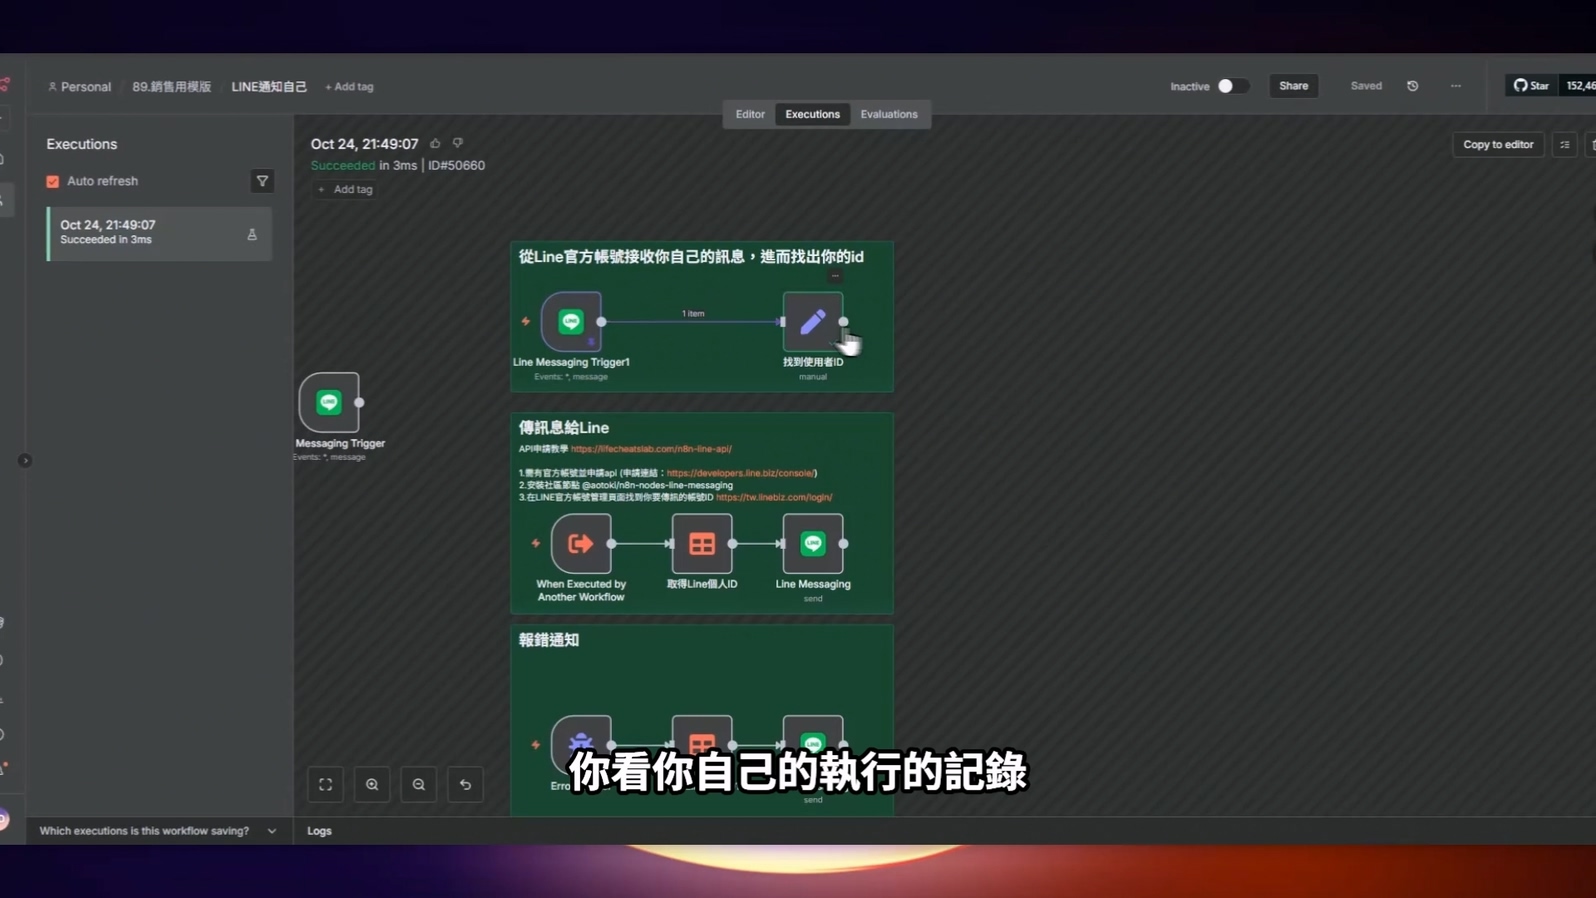Click the Line Messaging Trigger1 node icon
This screenshot has height=898, width=1596.
[571, 321]
